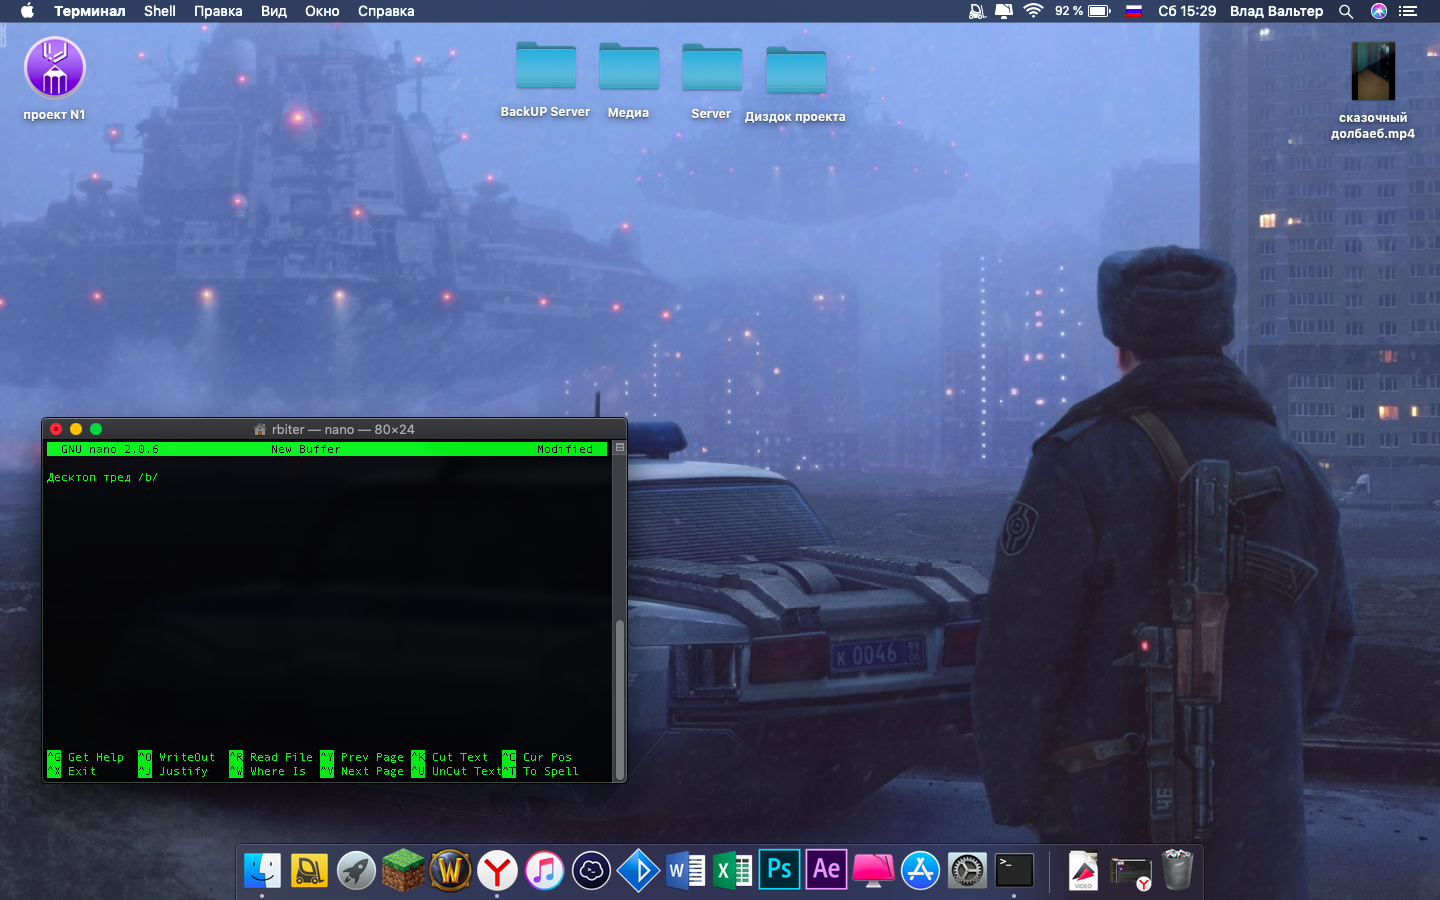Click the WriteOut shortcut label
The width and height of the screenshot is (1440, 900).
click(187, 757)
